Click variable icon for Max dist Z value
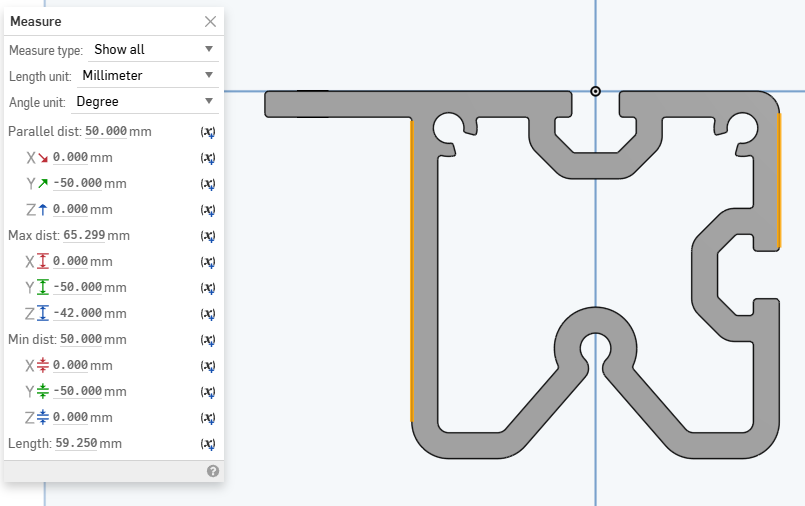The height and width of the screenshot is (506, 805). pyautogui.click(x=208, y=314)
